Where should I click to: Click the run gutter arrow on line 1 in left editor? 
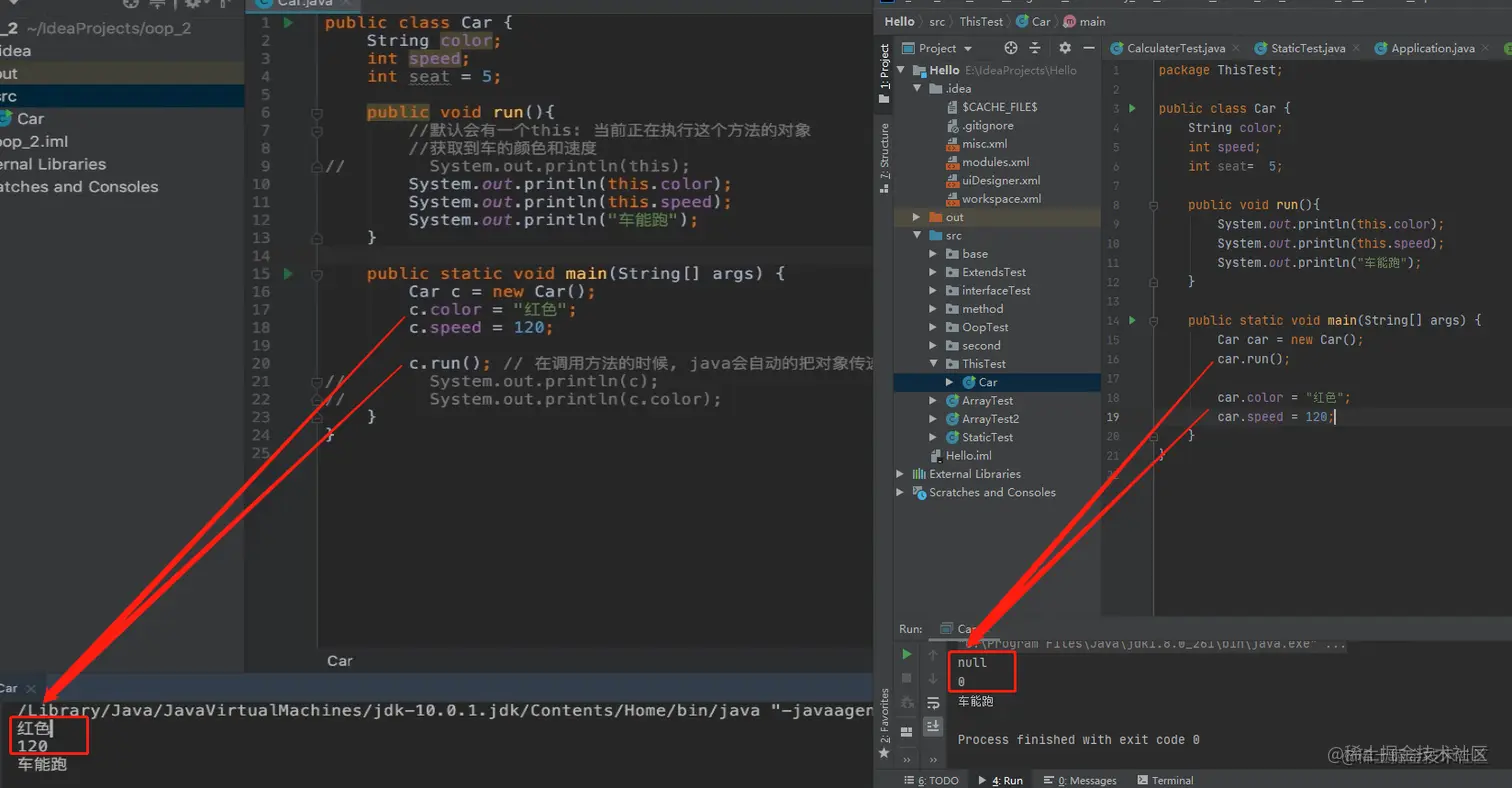pyautogui.click(x=288, y=22)
